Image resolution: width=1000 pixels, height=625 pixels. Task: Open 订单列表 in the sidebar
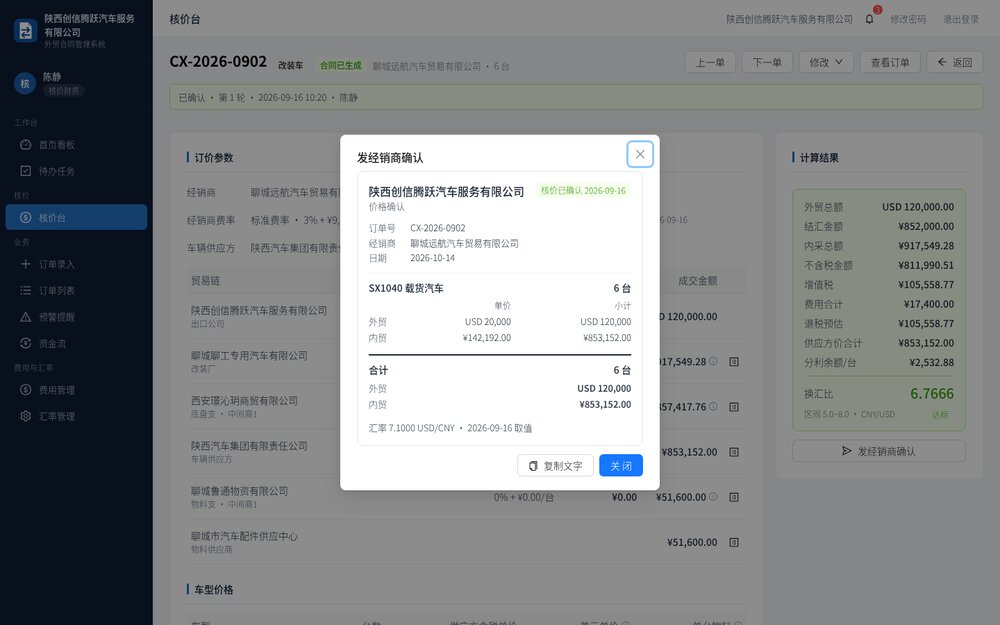[76, 290]
